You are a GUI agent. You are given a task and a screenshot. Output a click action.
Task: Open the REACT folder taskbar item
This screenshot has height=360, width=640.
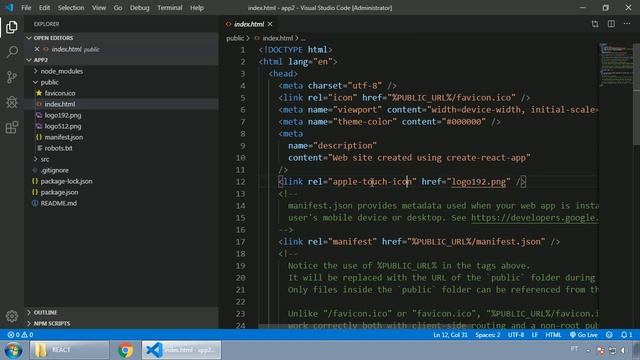click(x=69, y=350)
